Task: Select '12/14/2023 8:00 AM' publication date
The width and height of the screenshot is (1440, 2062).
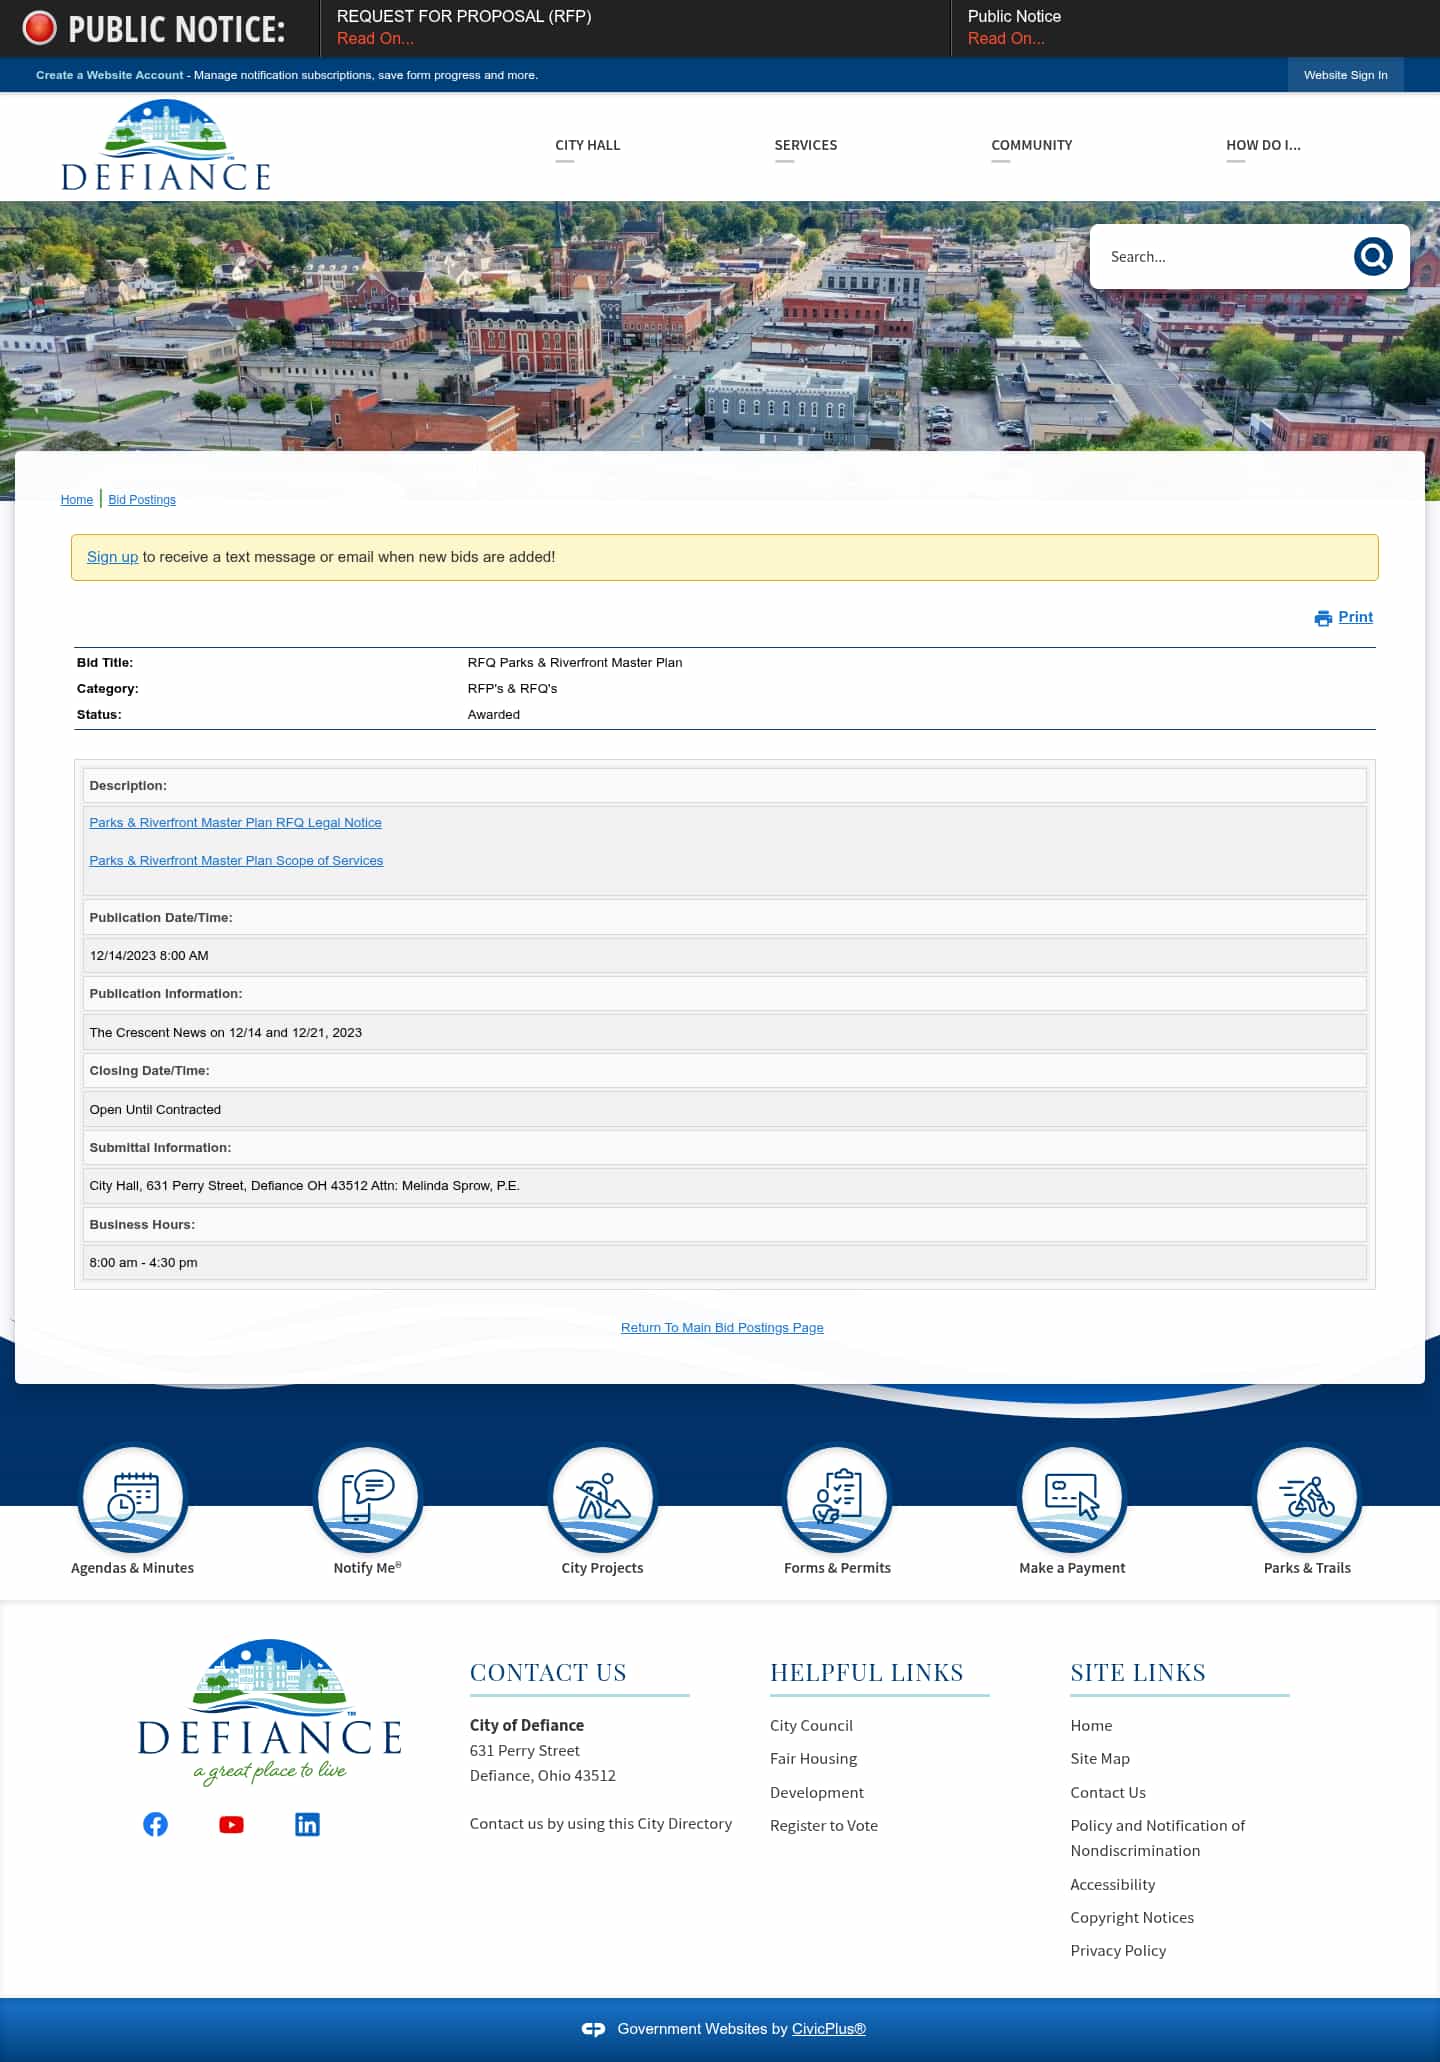Action: click(149, 956)
